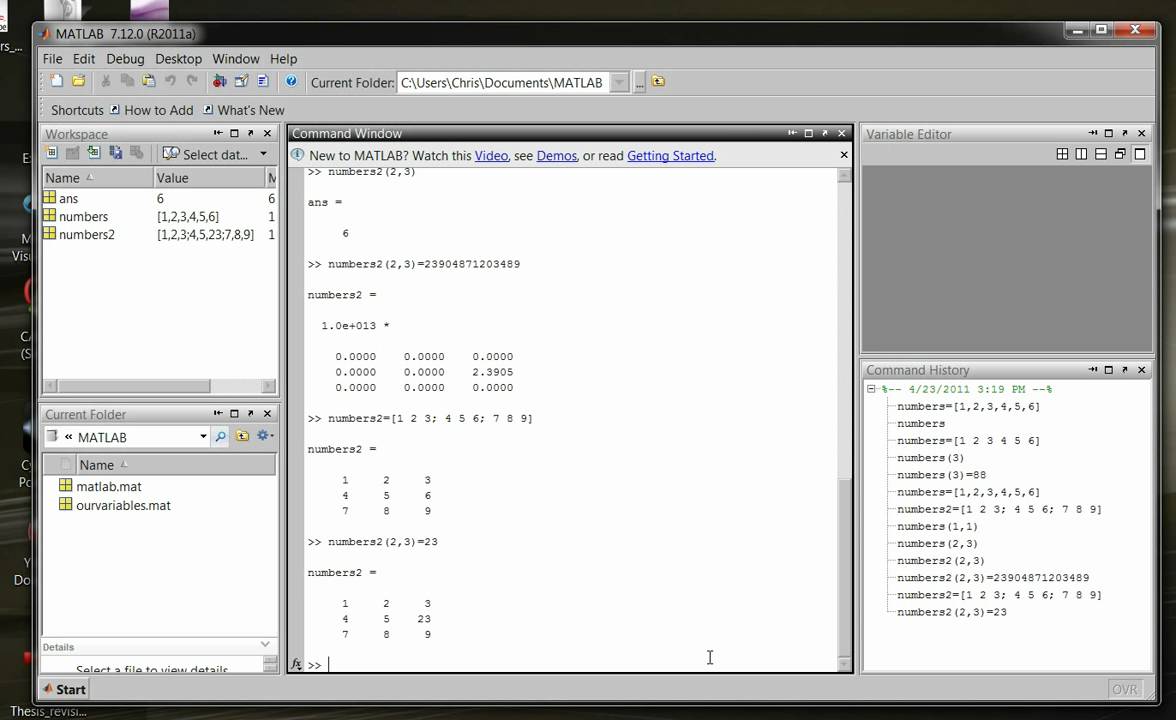Dismiss the New to MATLAB info banner
Viewport: 1176px width, 720px height.
click(844, 154)
